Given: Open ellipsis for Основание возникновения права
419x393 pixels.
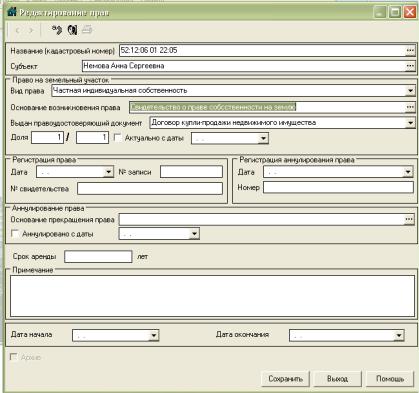Looking at the screenshot, I should coord(410,107).
